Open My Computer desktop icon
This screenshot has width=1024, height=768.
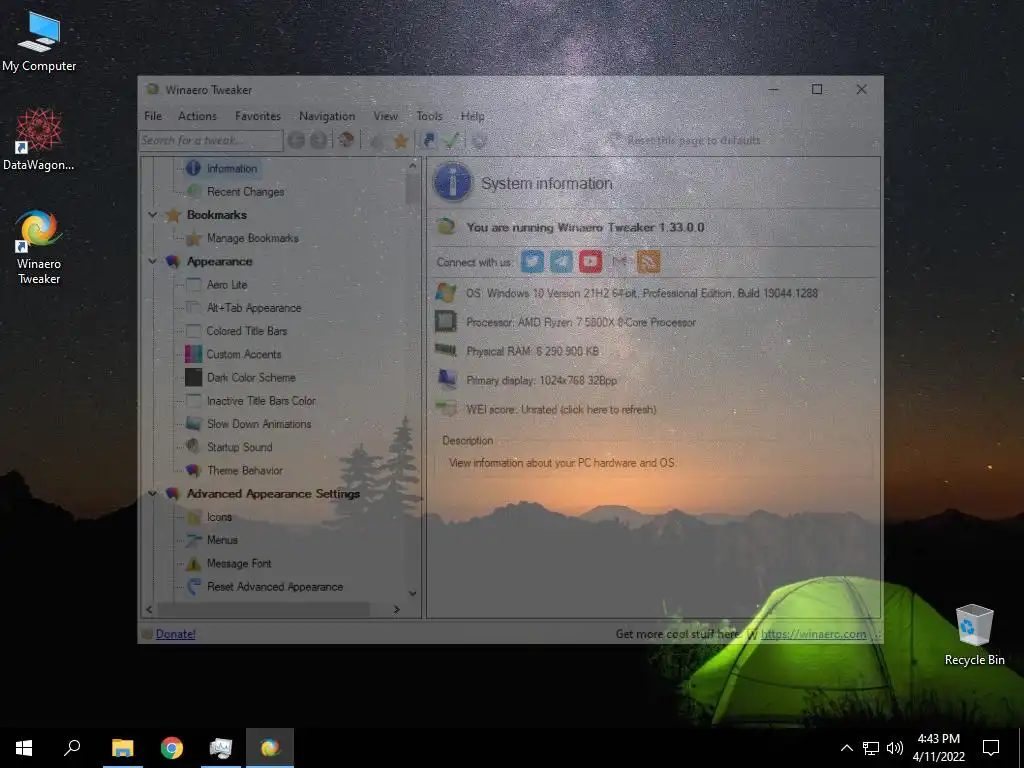(x=39, y=42)
